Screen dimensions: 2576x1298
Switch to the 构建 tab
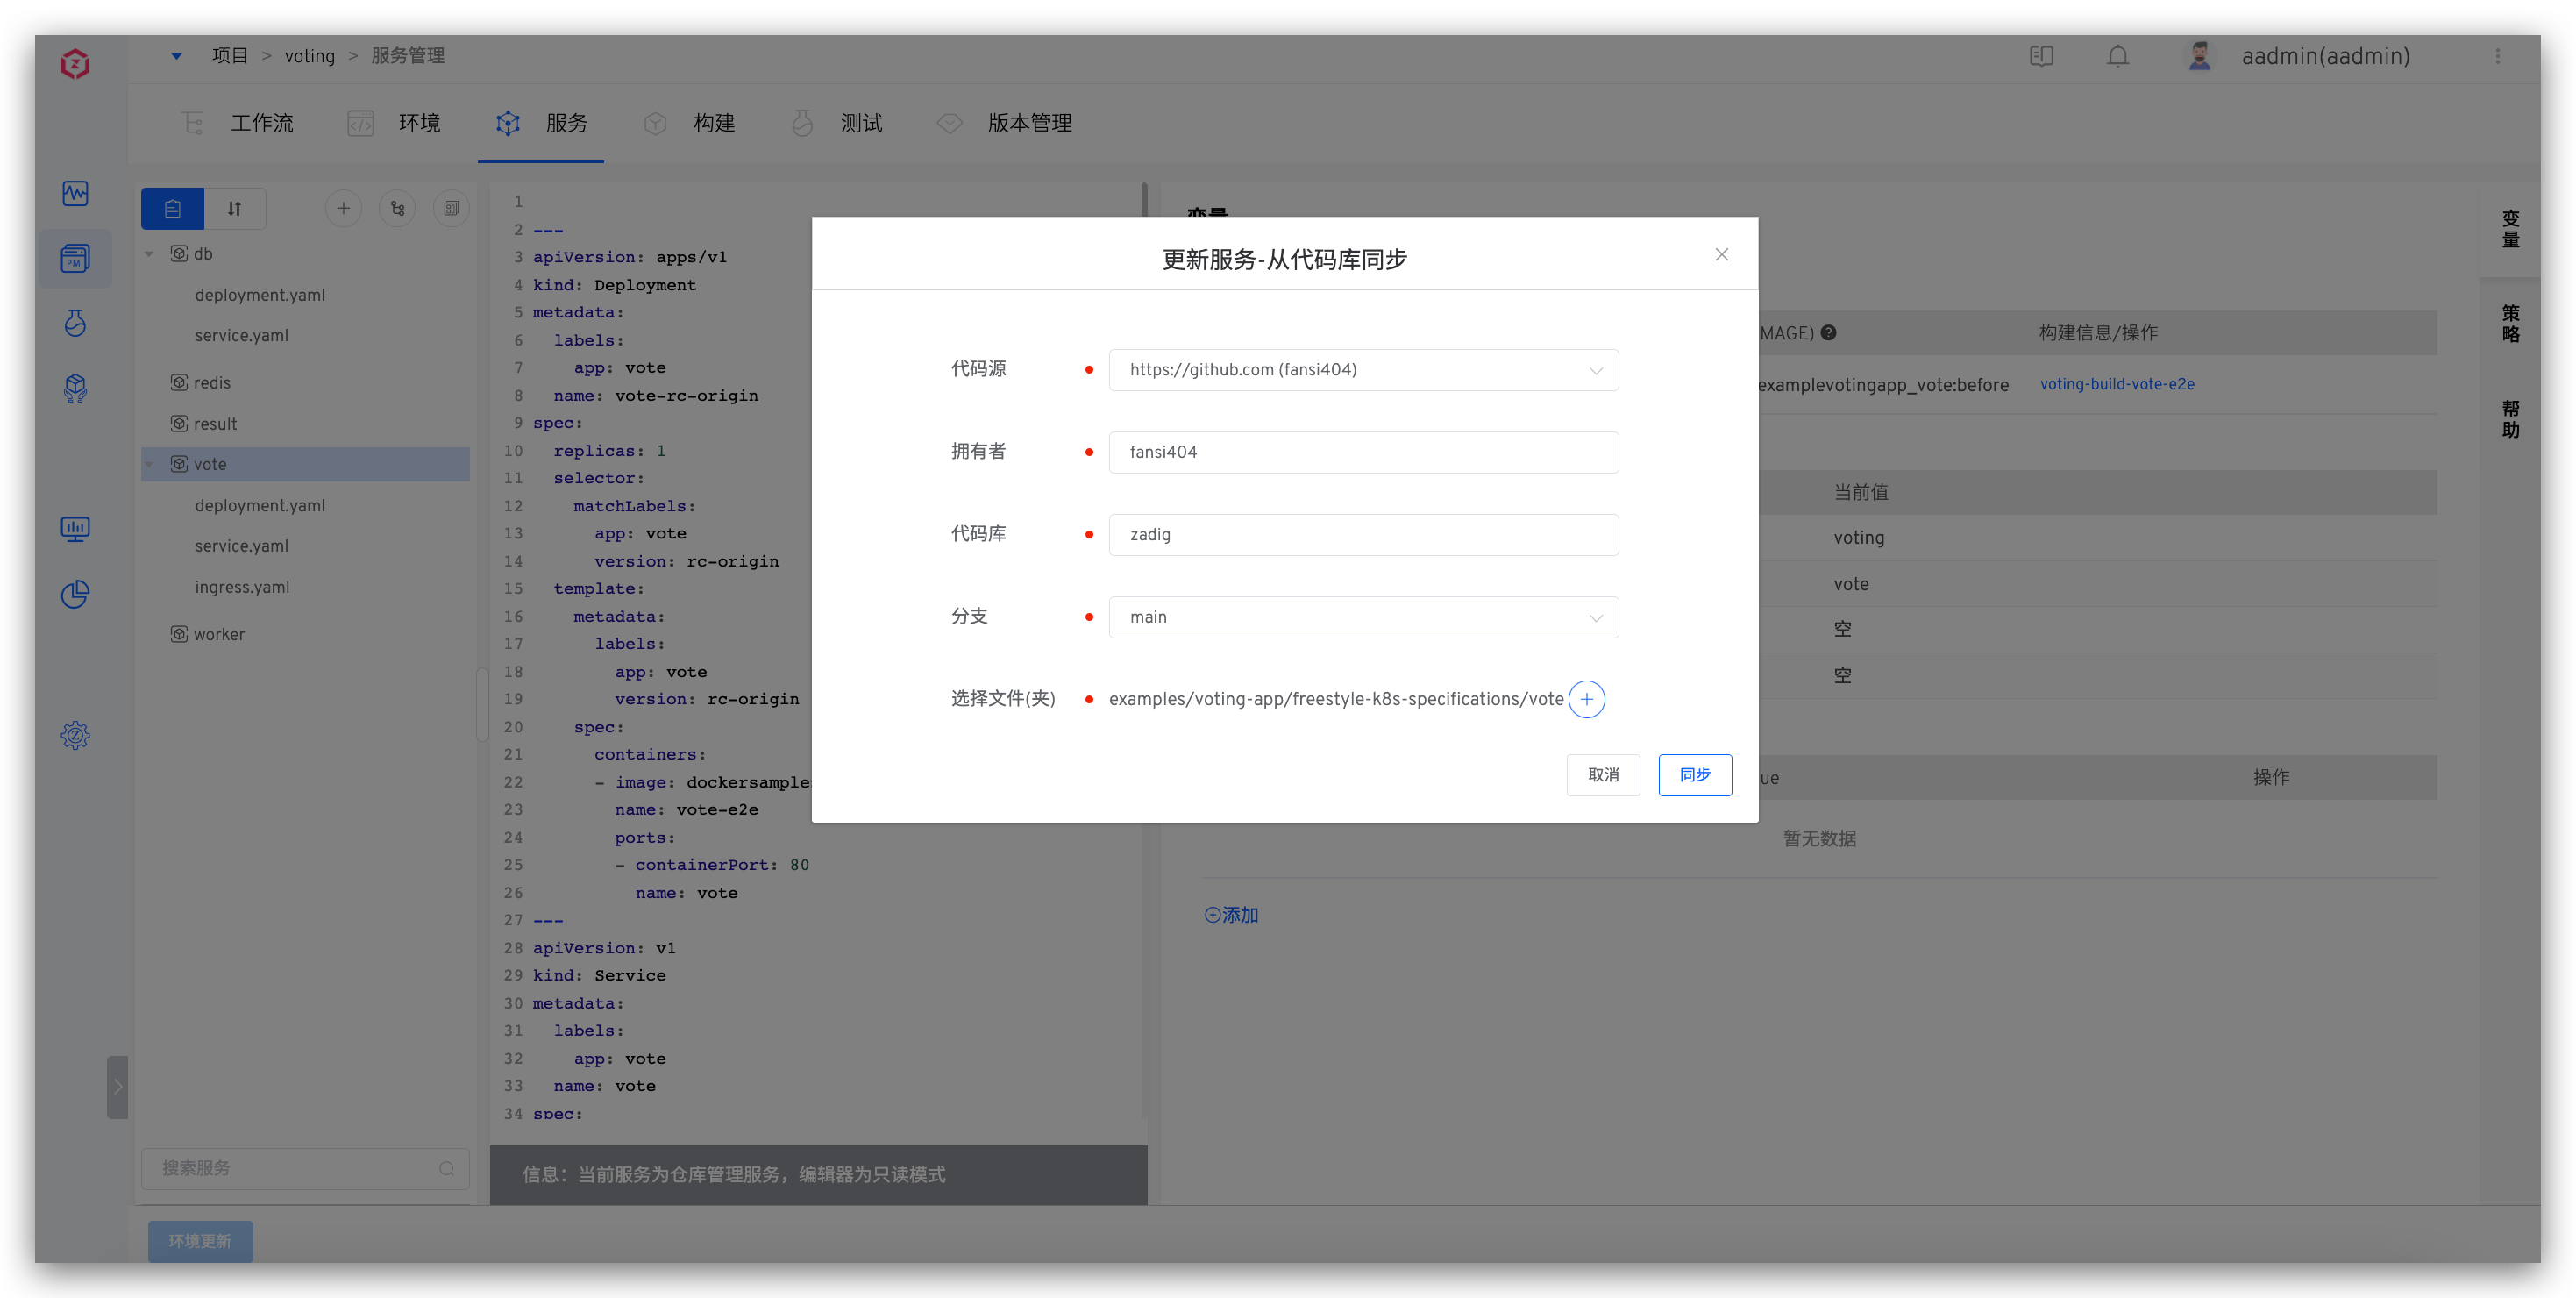click(713, 122)
